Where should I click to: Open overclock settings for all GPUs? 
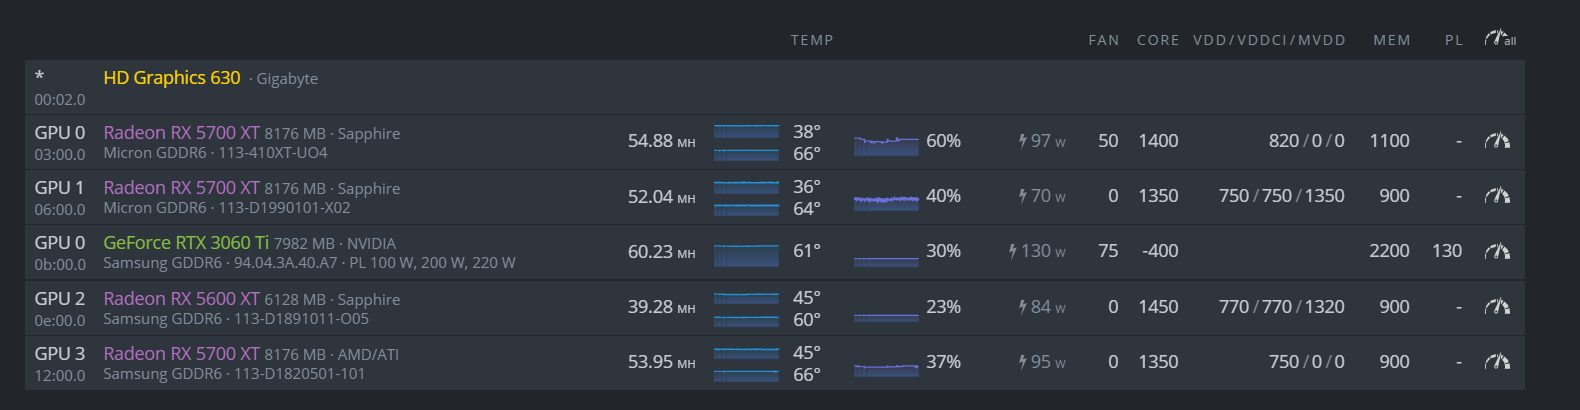click(x=1500, y=39)
